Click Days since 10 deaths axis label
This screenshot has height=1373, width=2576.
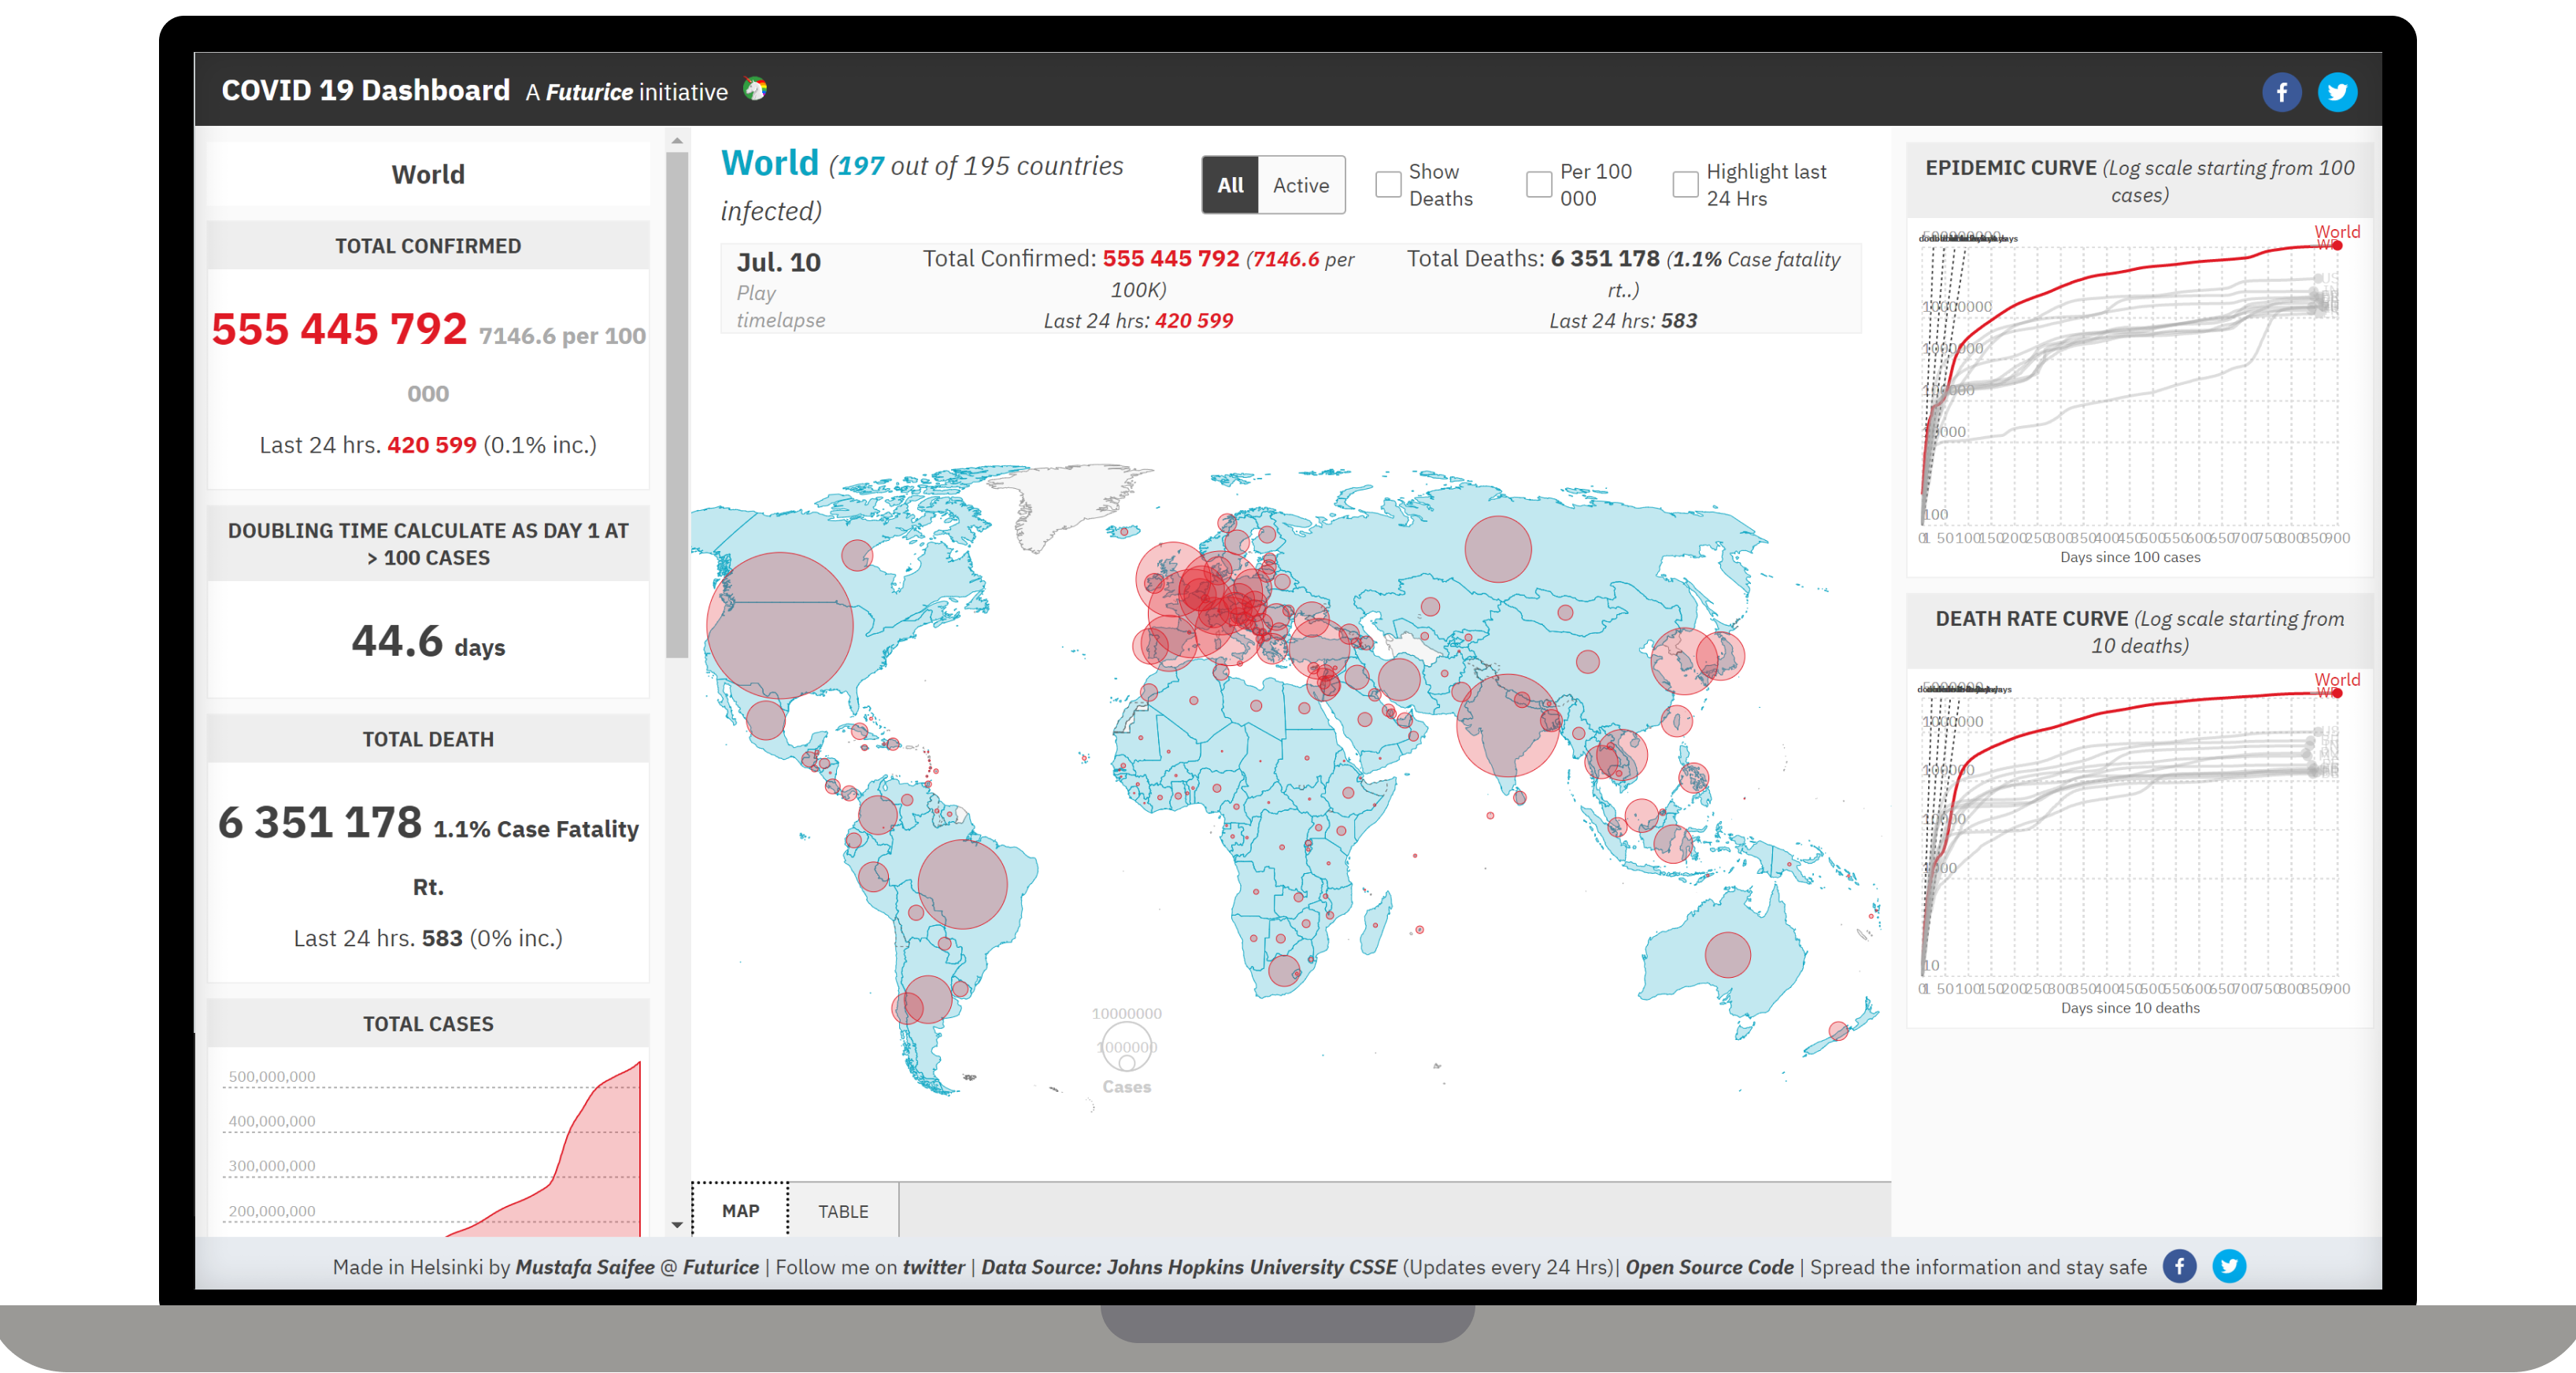tap(2130, 1008)
